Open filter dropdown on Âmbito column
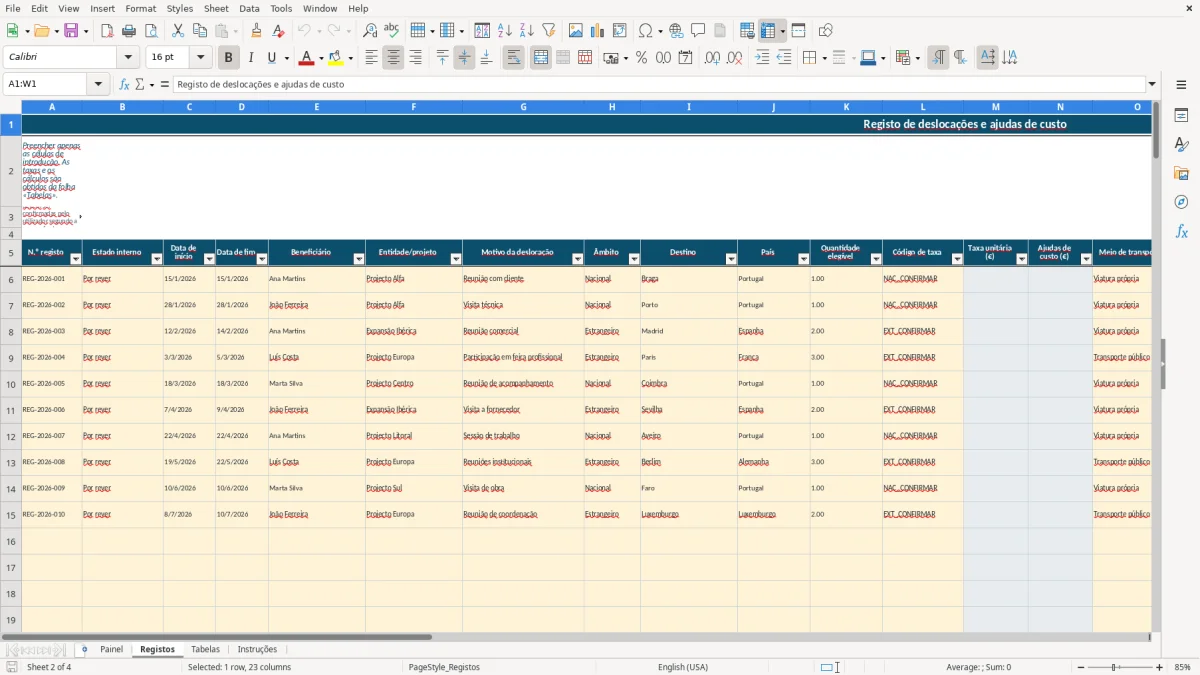Viewport: 1200px width, 675px height. click(x=633, y=259)
